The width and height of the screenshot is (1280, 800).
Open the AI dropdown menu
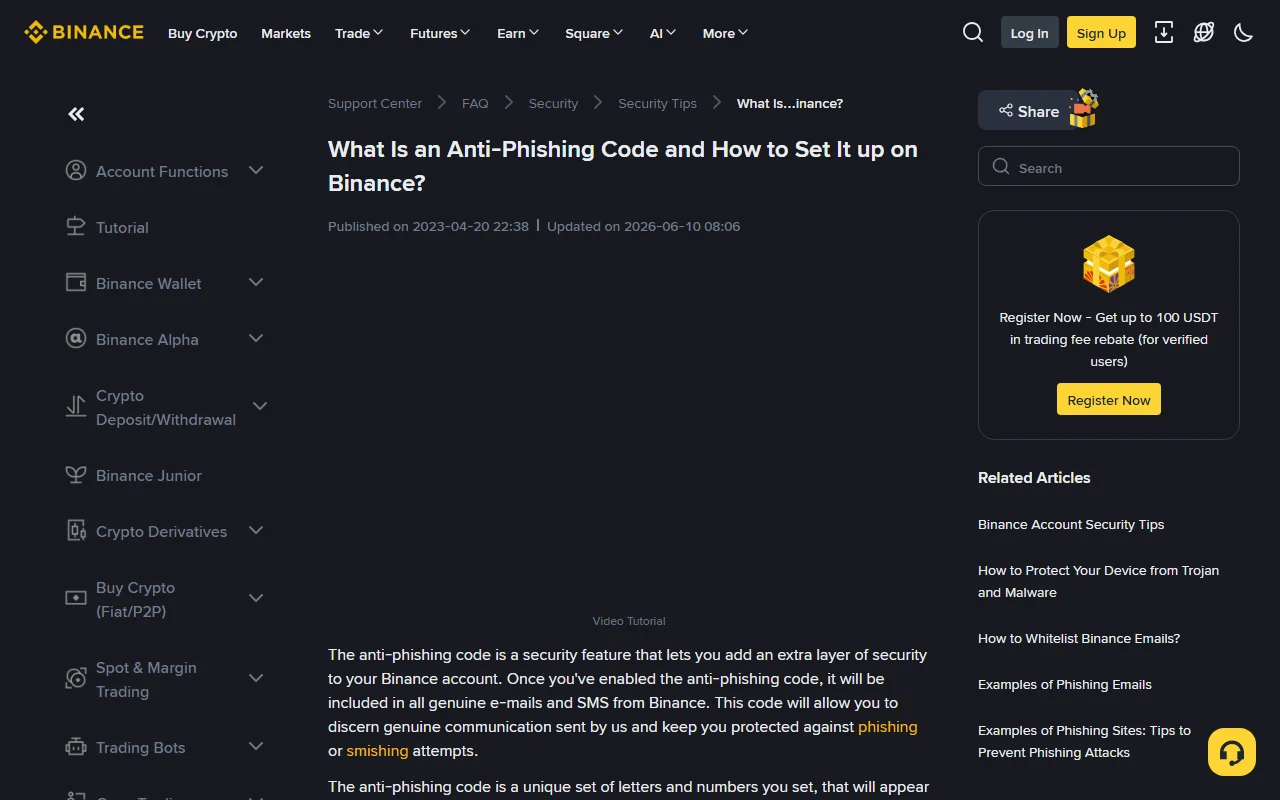point(663,33)
